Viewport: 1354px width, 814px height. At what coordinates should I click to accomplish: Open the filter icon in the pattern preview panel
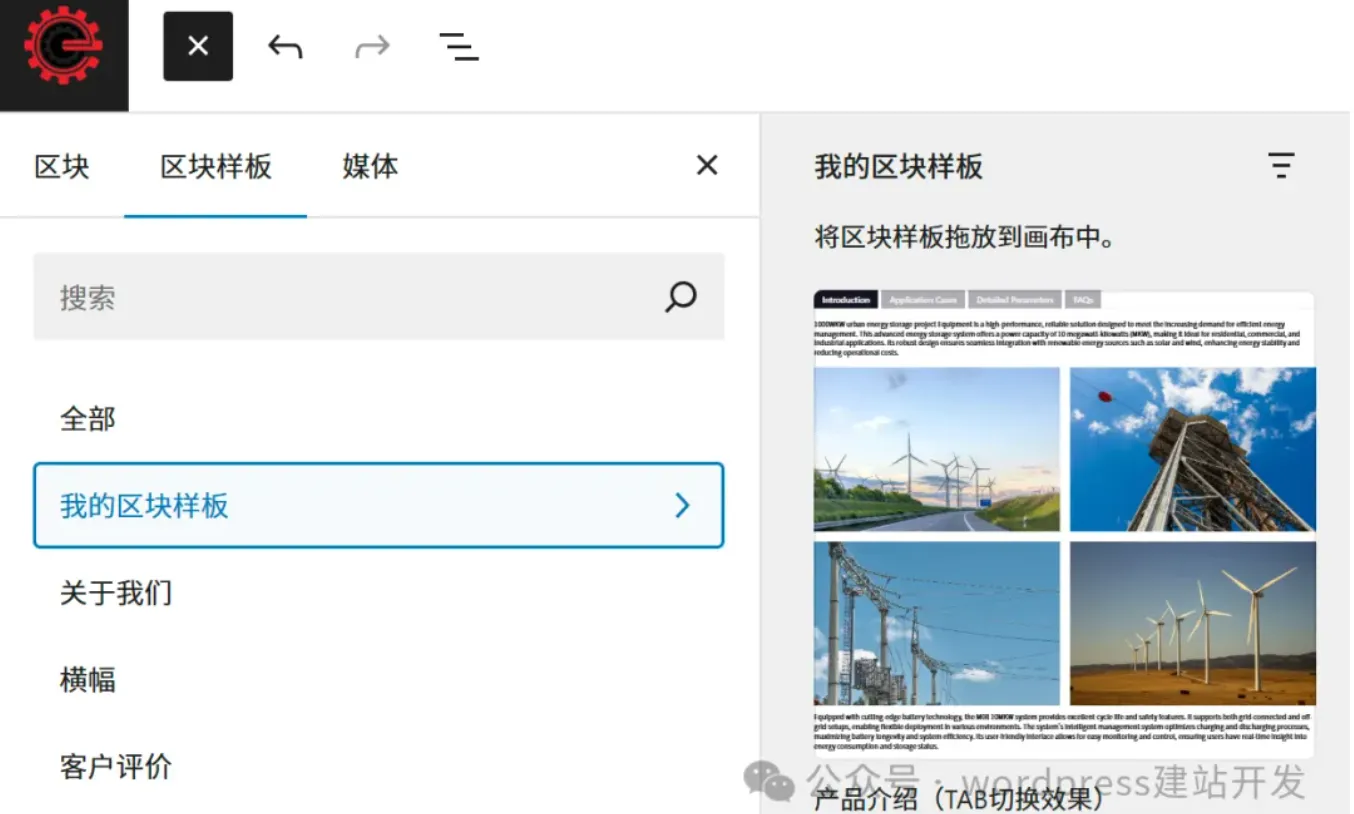1281,165
